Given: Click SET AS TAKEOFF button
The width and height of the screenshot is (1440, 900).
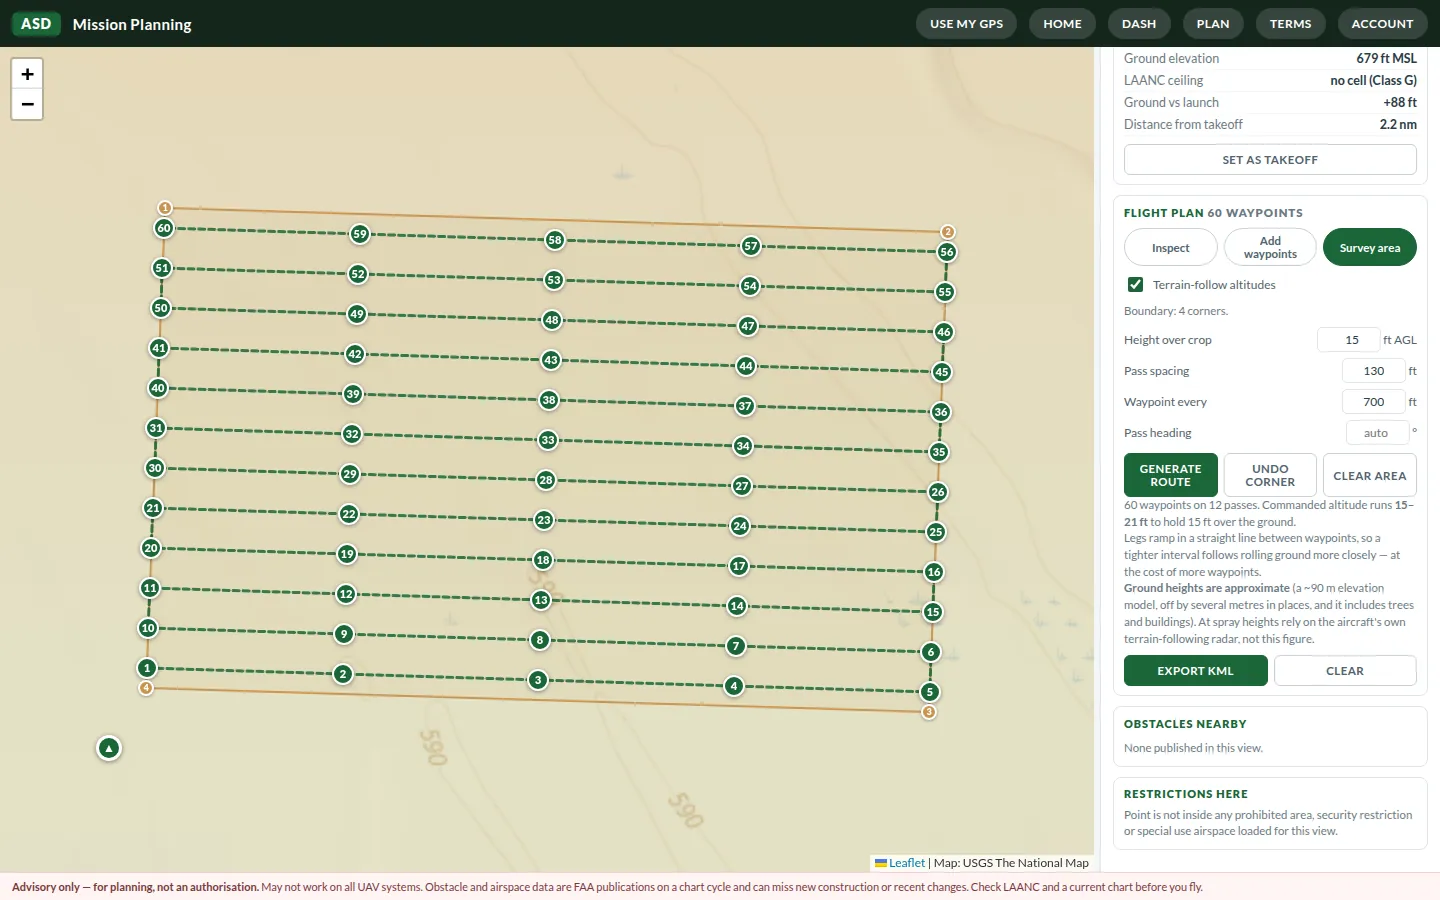Looking at the screenshot, I should click(1270, 160).
